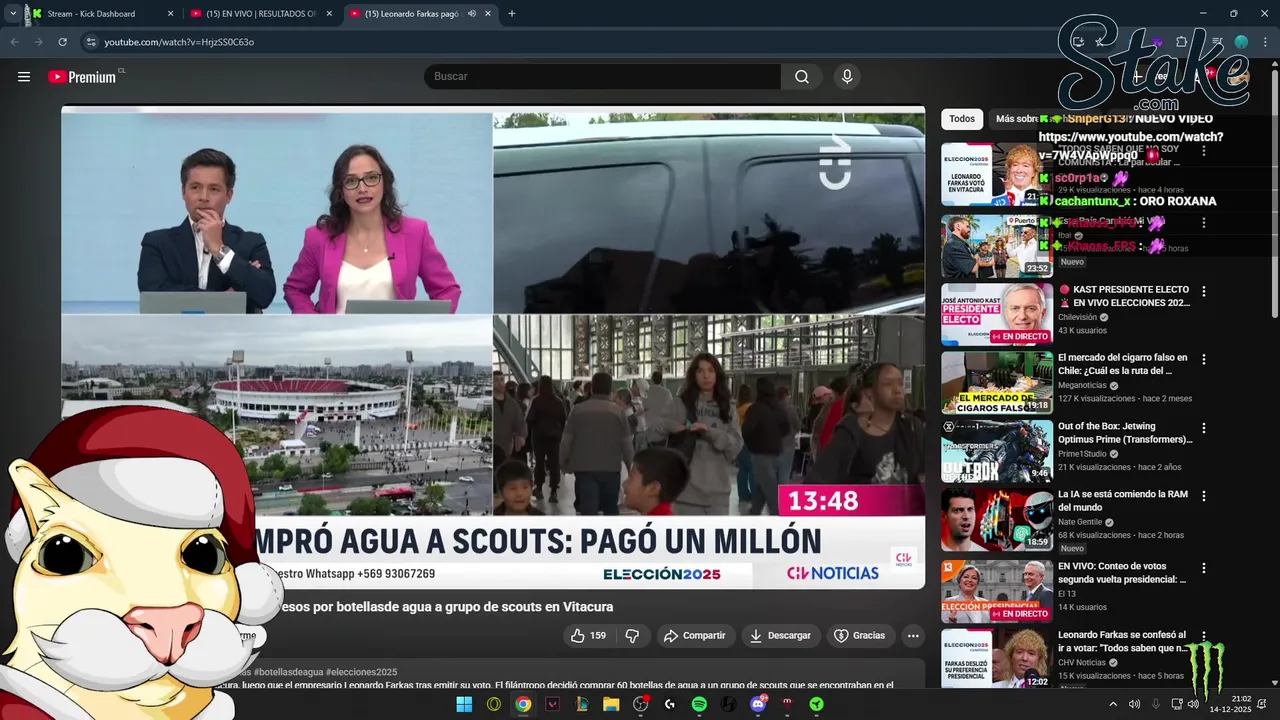The image size is (1280, 720).
Task: Start voice search with the microphone
Action: point(847,77)
